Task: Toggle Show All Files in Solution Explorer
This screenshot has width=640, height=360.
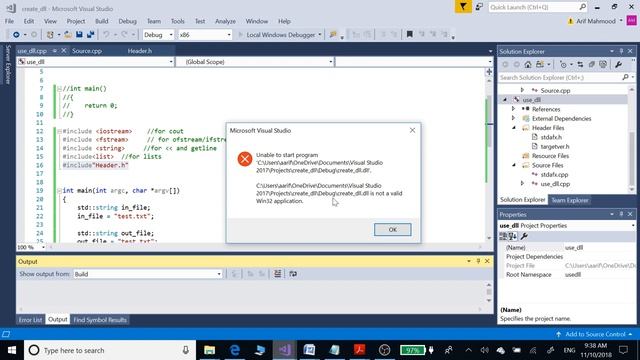Action: (603, 64)
